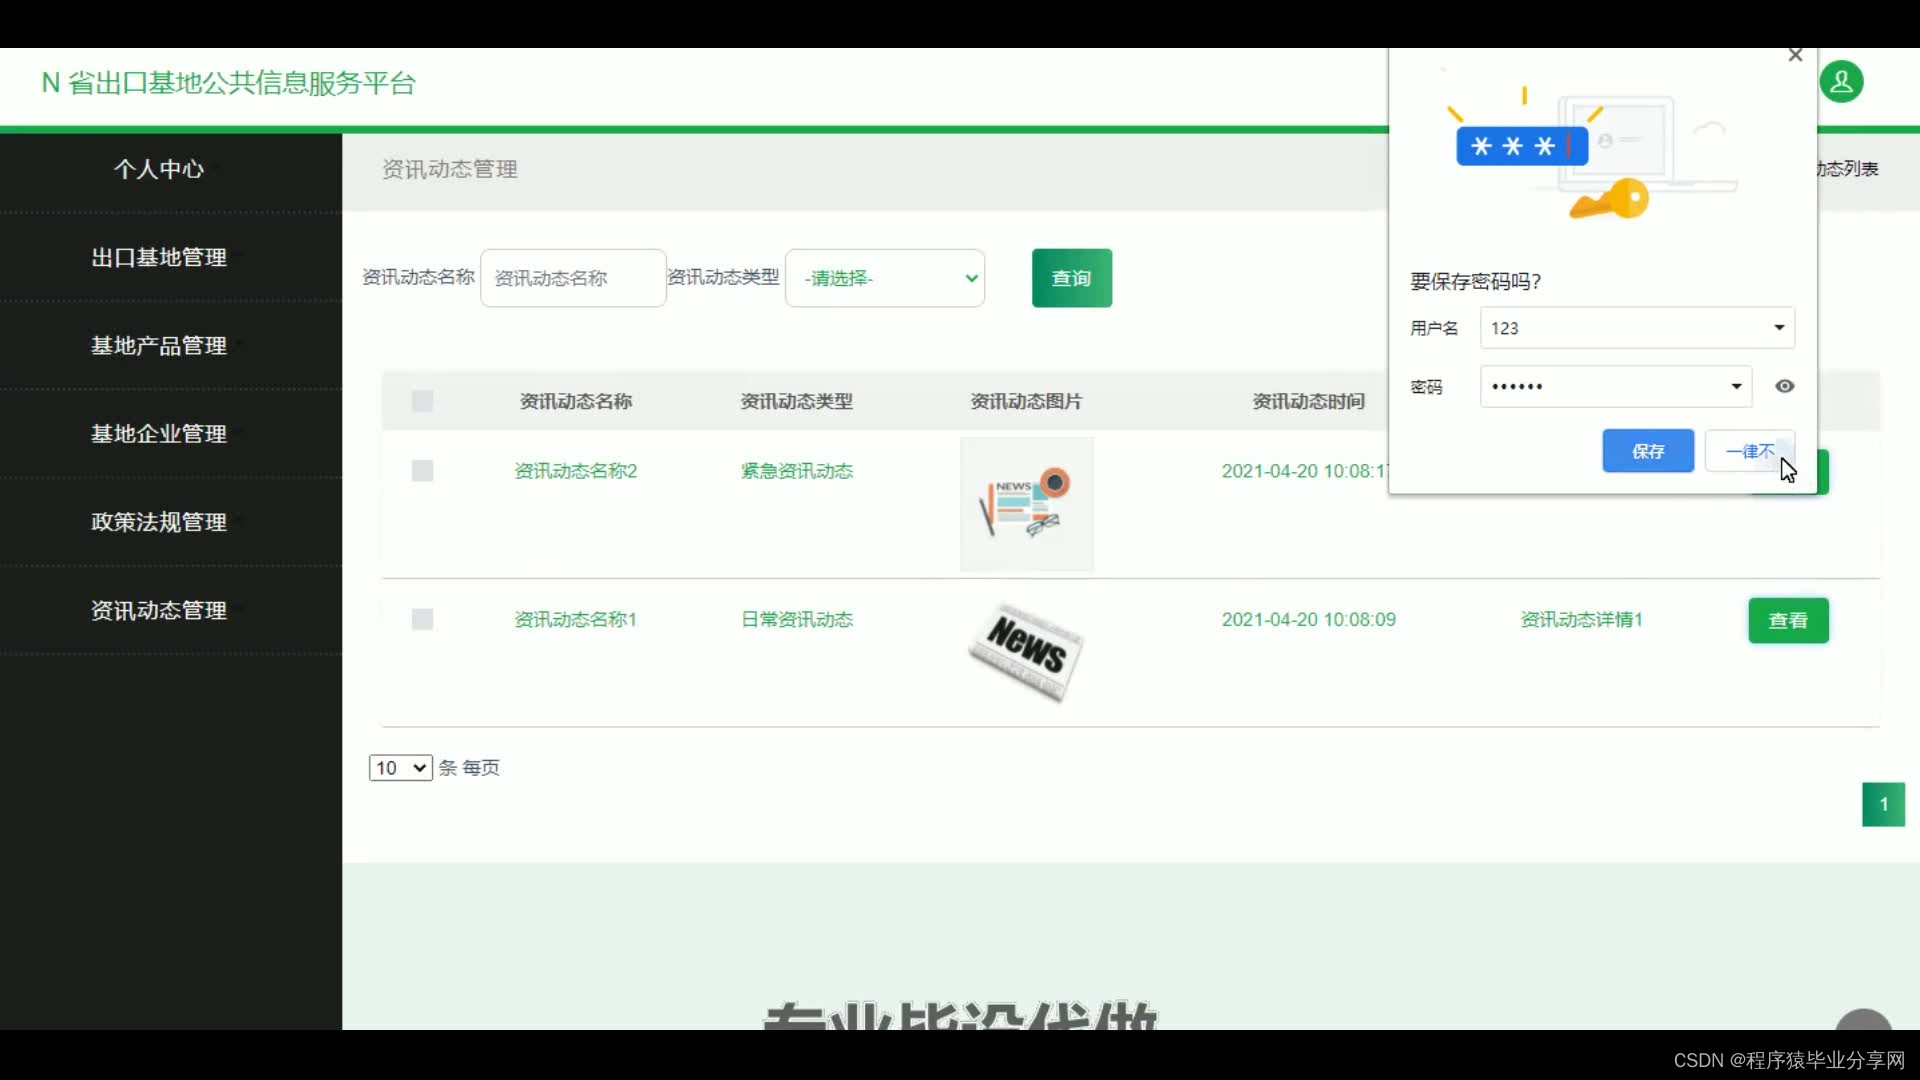The width and height of the screenshot is (1920, 1080).
Task: Tick the checkbox for 资讯动态名称1 row
Action: pos(422,620)
